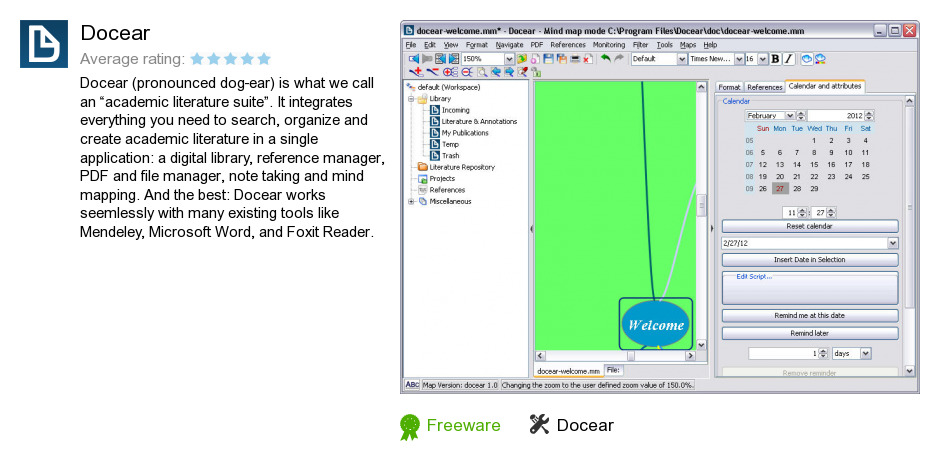Undo the last action with the green arrow
The image size is (940, 471).
click(x=605, y=58)
